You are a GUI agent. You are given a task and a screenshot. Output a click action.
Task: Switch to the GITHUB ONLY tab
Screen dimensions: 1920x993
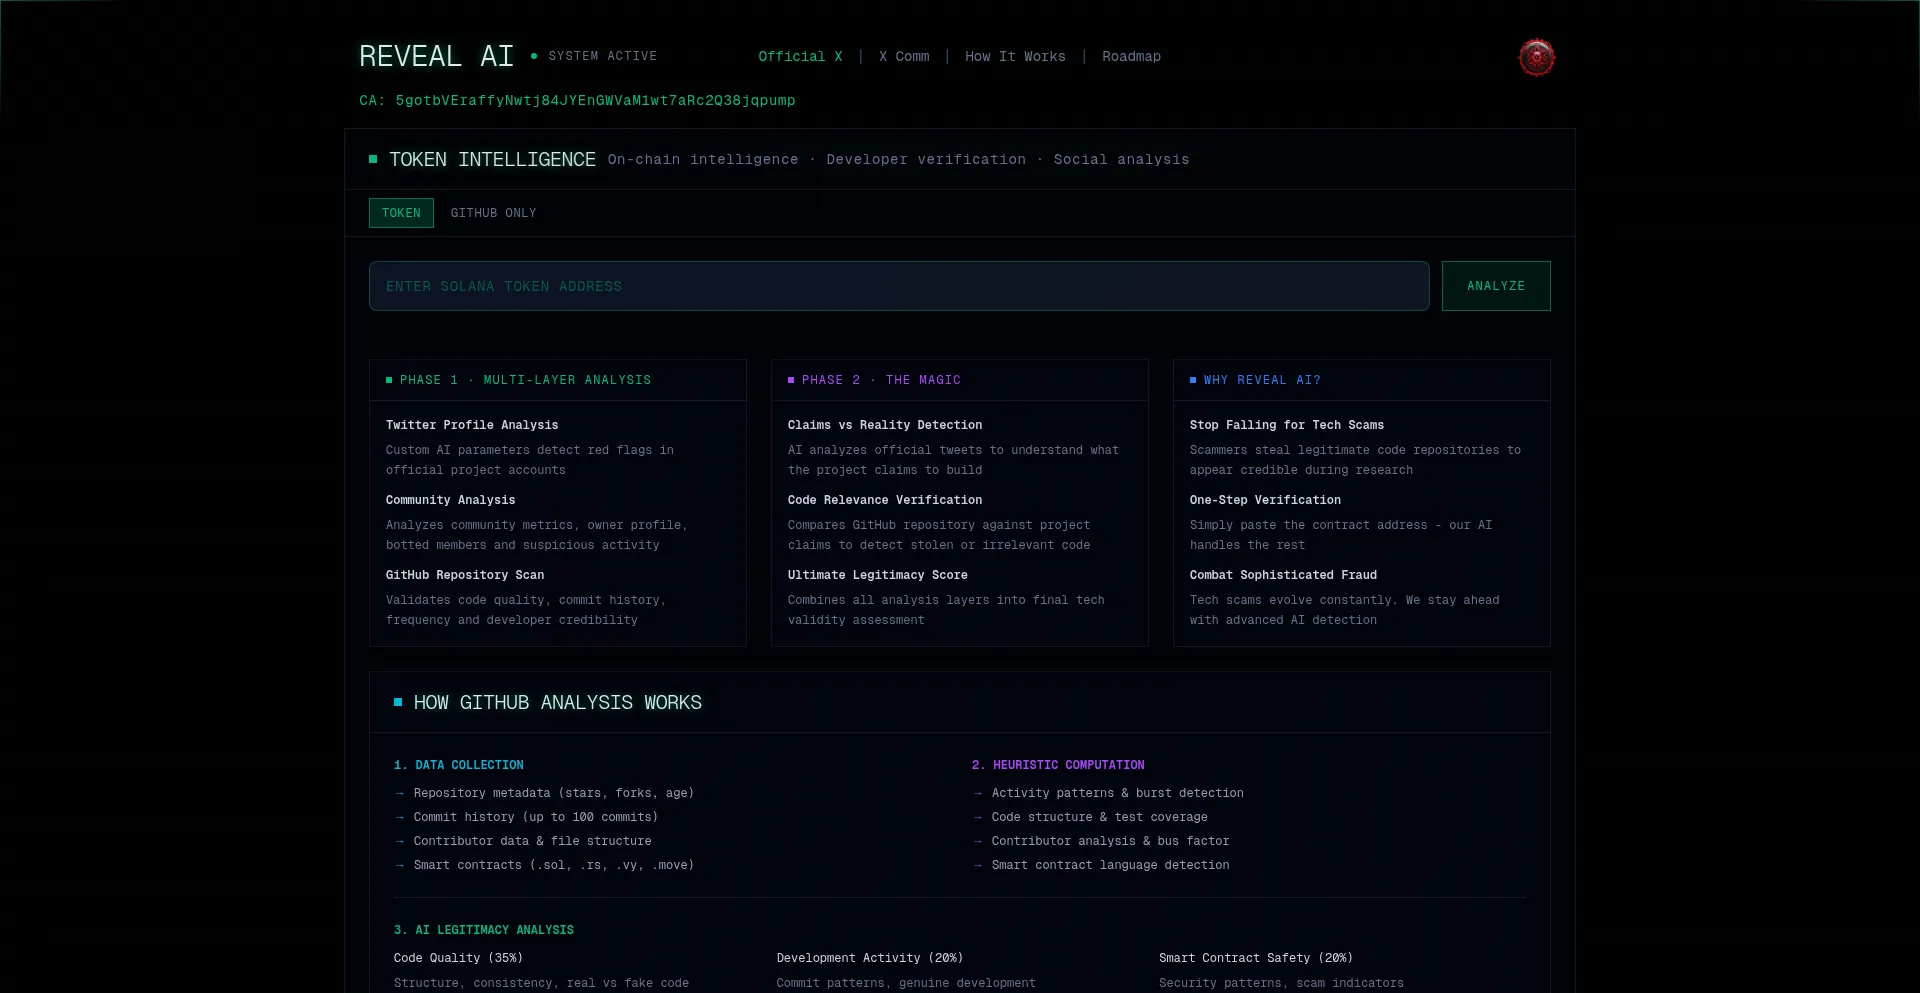pos(493,213)
